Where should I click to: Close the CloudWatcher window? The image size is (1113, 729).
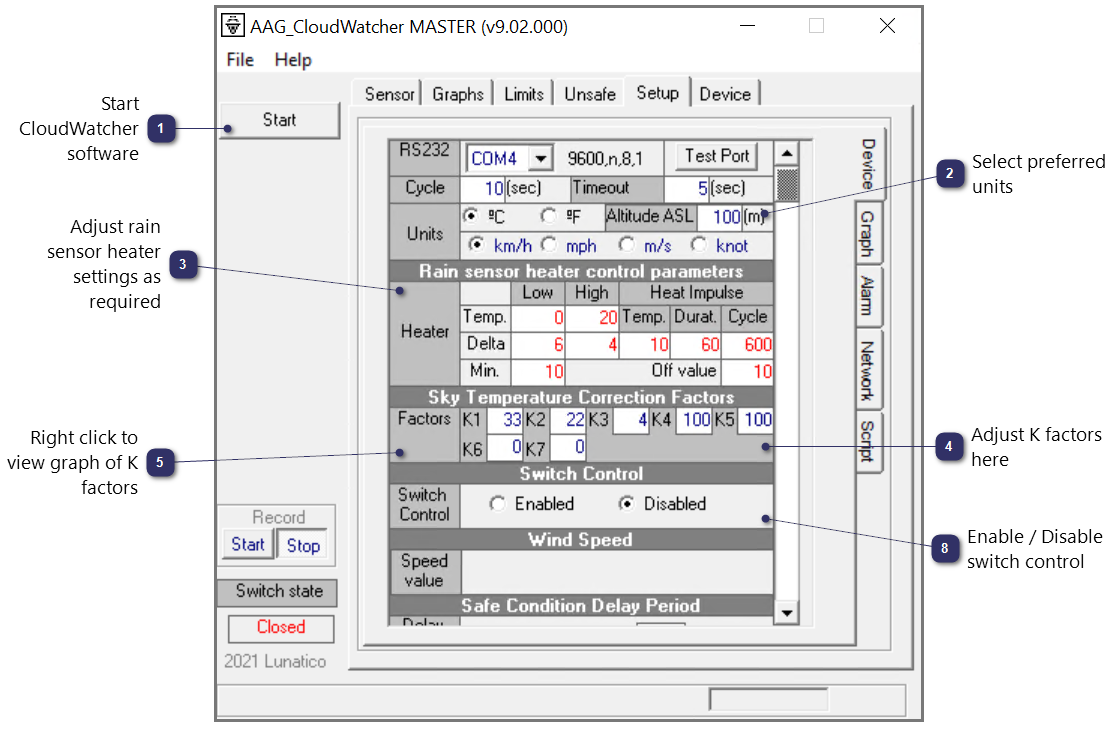887,26
